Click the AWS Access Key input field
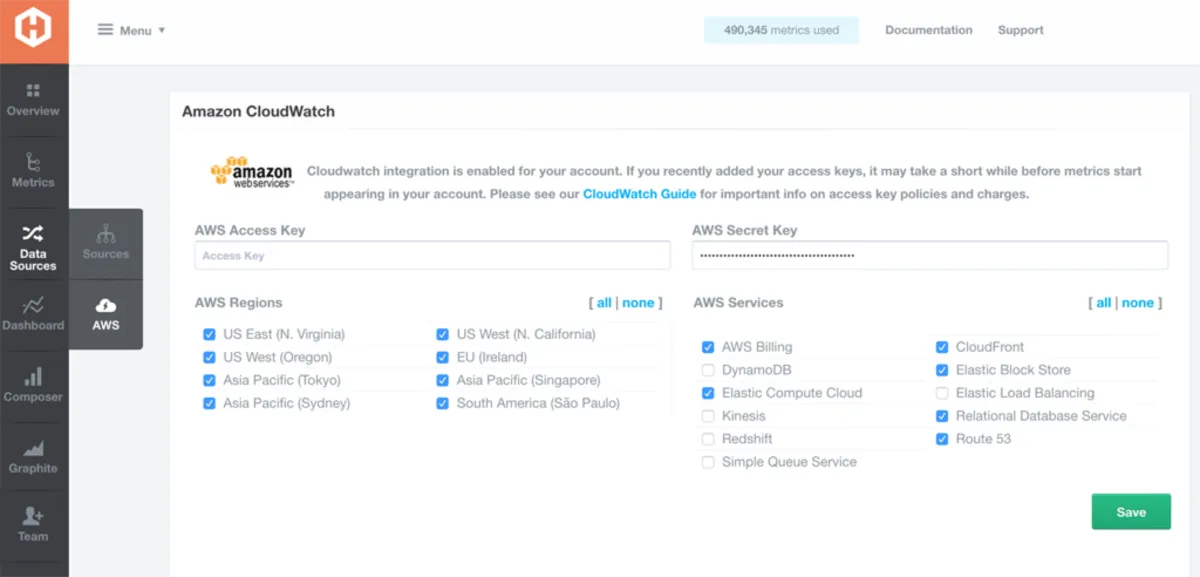1200x577 pixels. [432, 256]
